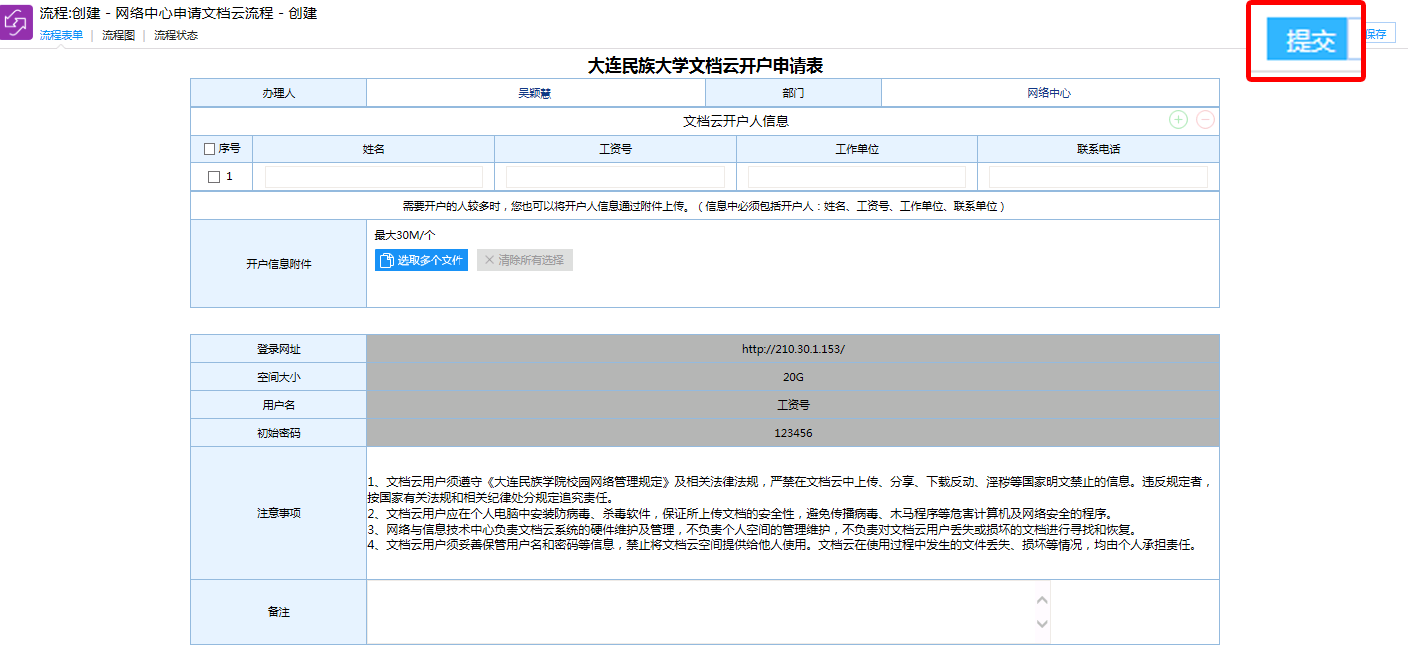Viewport: 1408px width, 671px height.
Task: Click the scroll down arrow in 备注 box
Action: pyautogui.click(x=1042, y=624)
